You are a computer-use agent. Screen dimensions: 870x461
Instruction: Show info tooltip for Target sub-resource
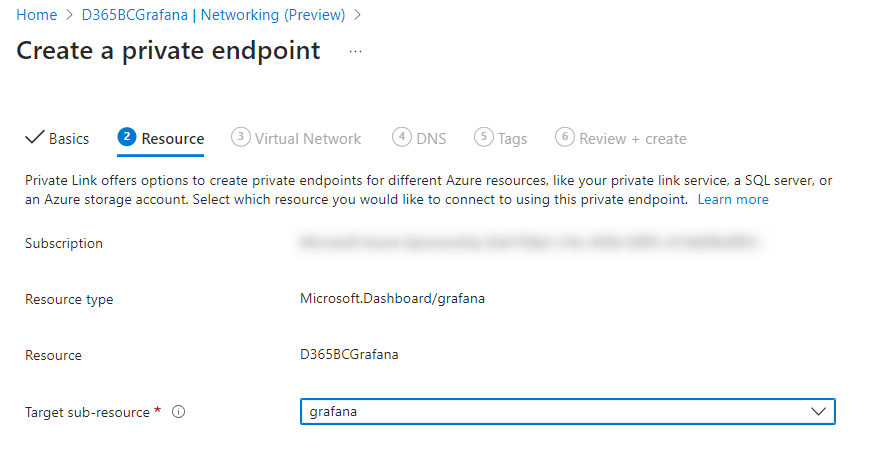click(x=179, y=412)
